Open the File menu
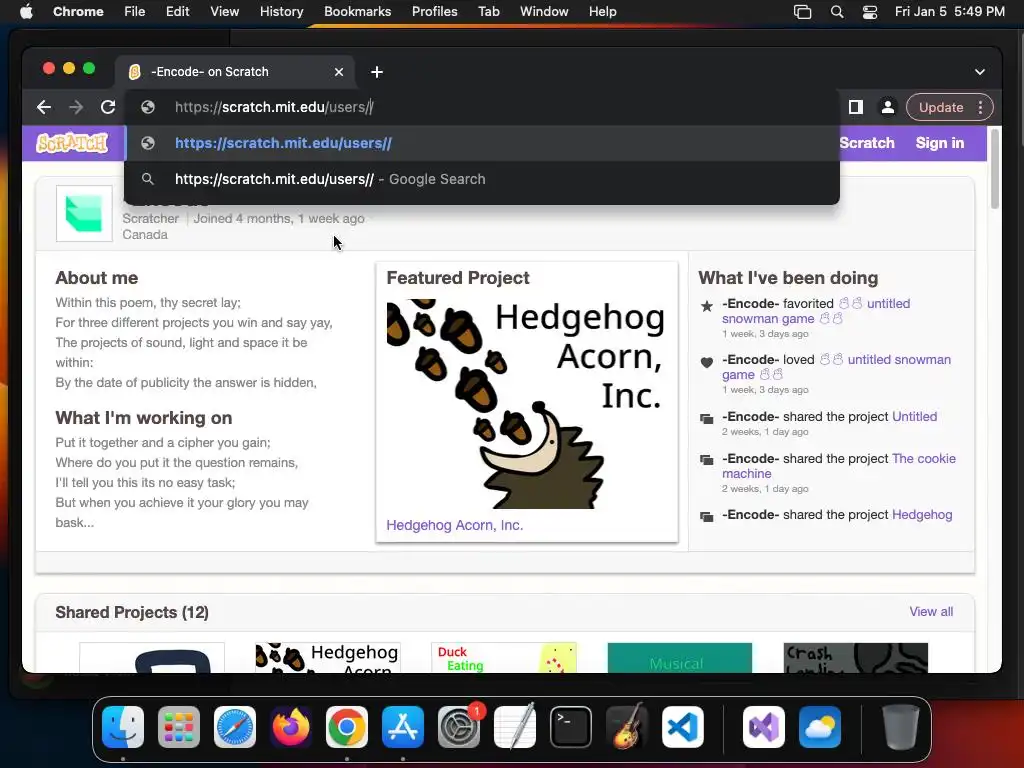Screen dimensions: 1024x768 coord(135,12)
